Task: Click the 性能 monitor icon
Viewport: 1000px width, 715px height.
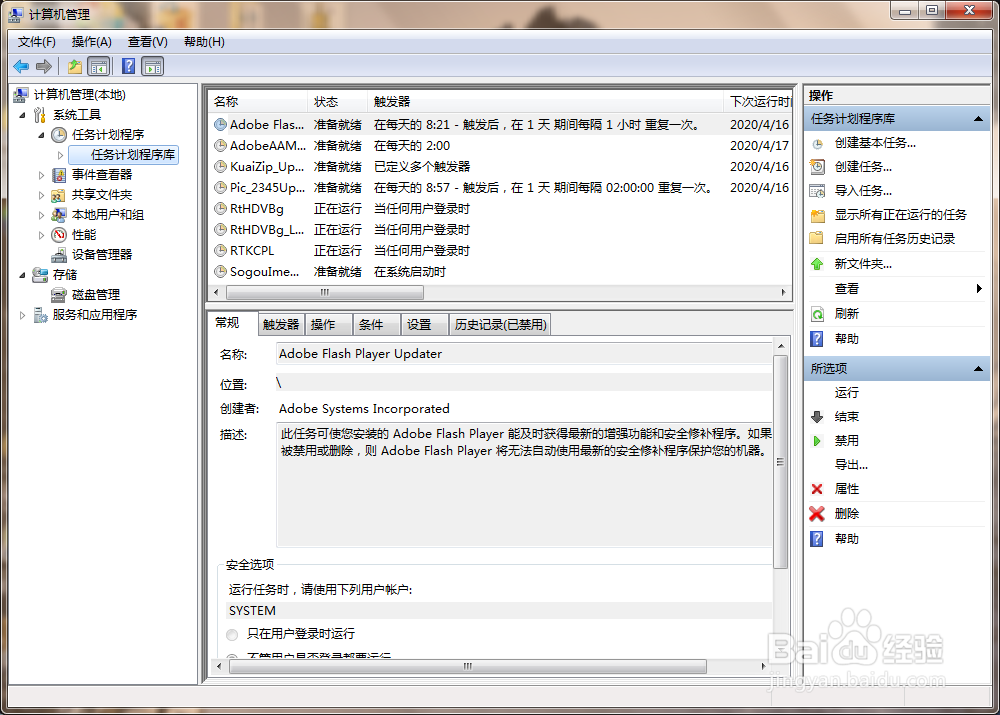Action: (59, 235)
